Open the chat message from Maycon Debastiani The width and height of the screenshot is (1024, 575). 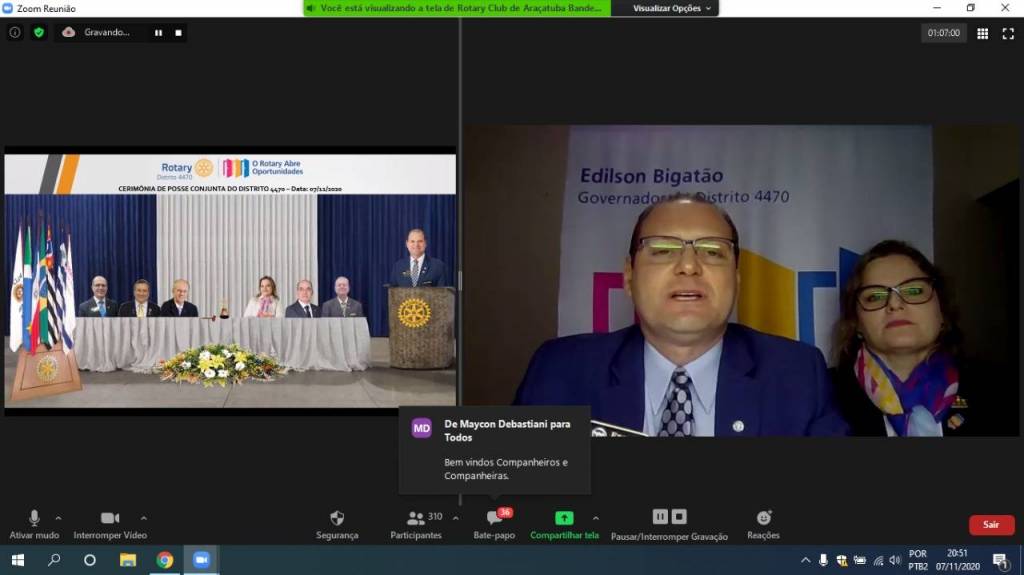[x=494, y=448]
